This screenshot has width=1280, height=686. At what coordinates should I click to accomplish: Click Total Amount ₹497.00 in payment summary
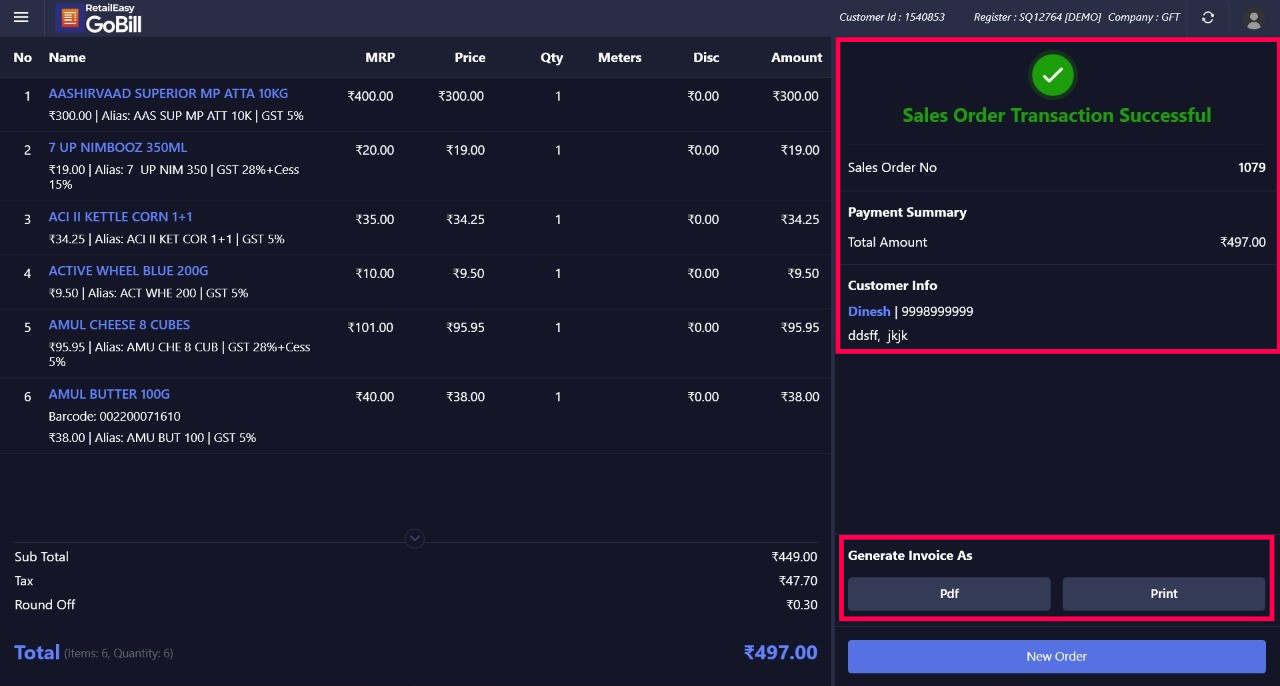[x=1243, y=242]
